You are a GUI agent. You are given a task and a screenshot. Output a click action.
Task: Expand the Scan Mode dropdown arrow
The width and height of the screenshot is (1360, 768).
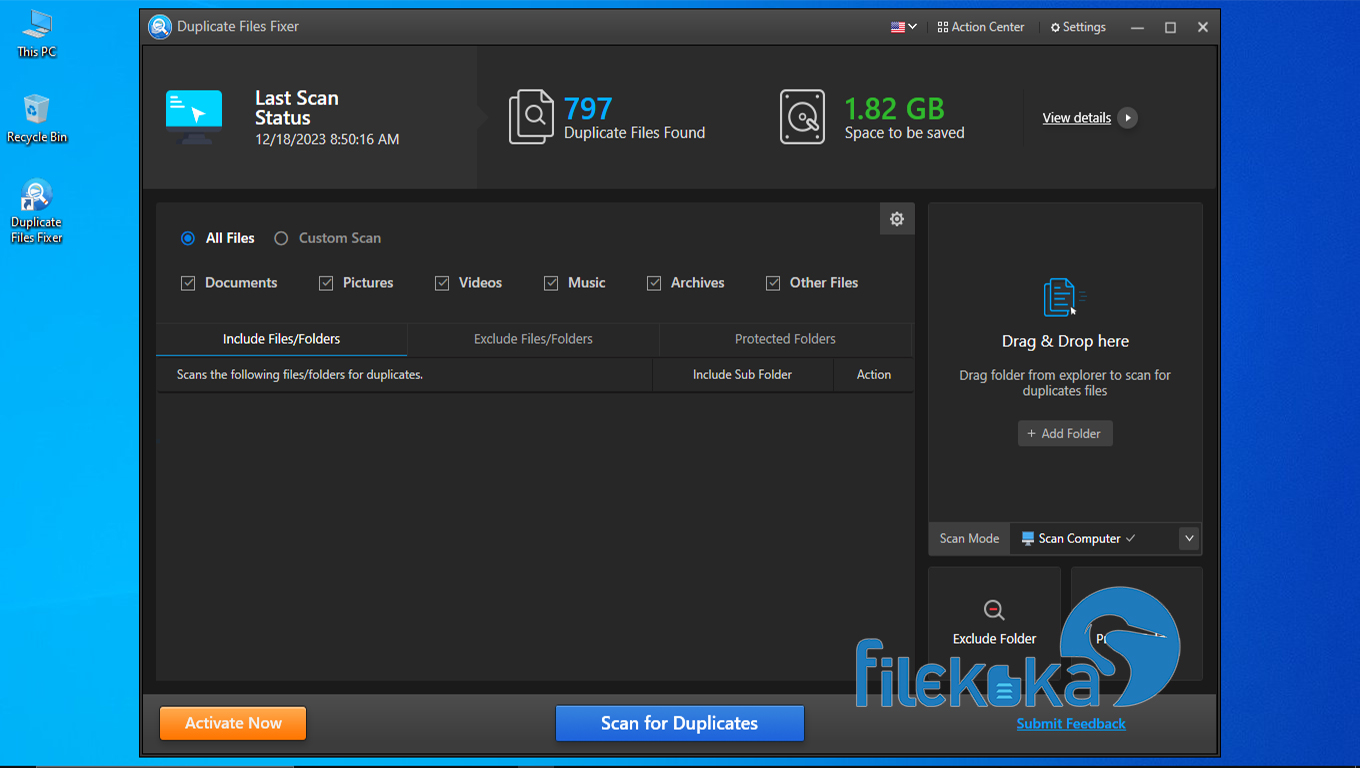(1189, 539)
